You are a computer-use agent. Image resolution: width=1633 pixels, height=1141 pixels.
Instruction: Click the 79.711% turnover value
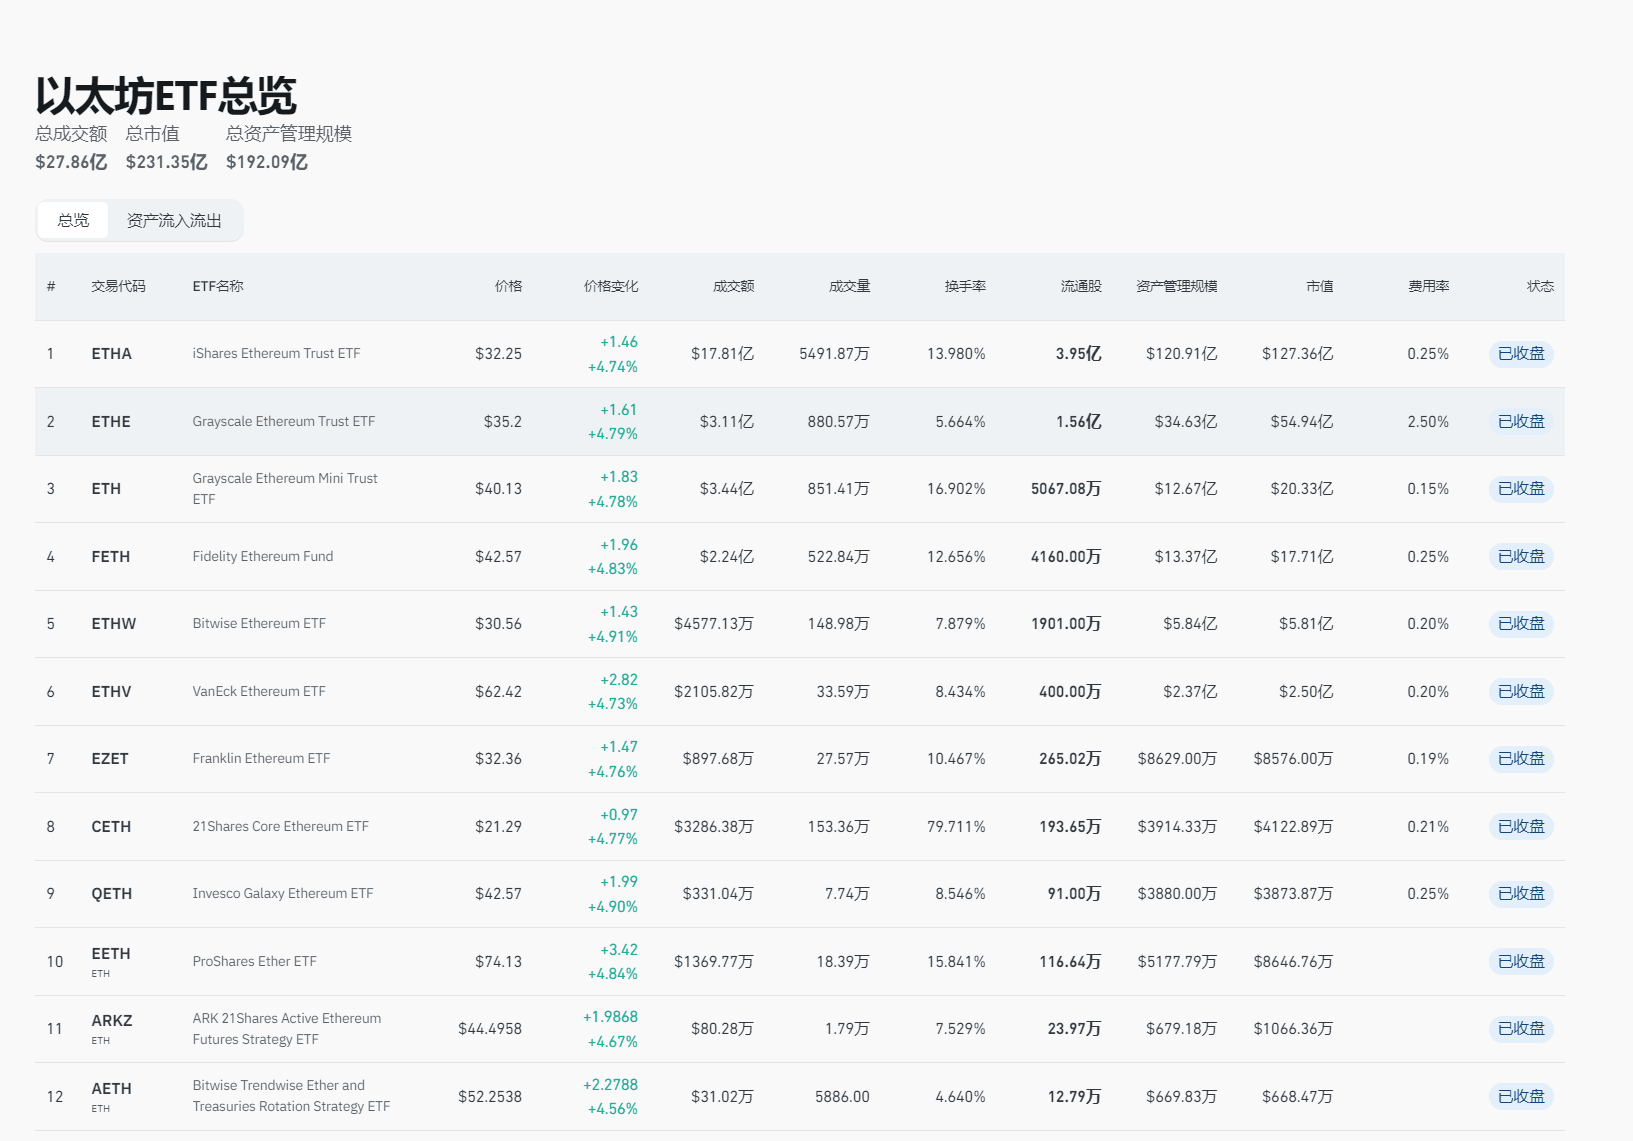coord(956,827)
